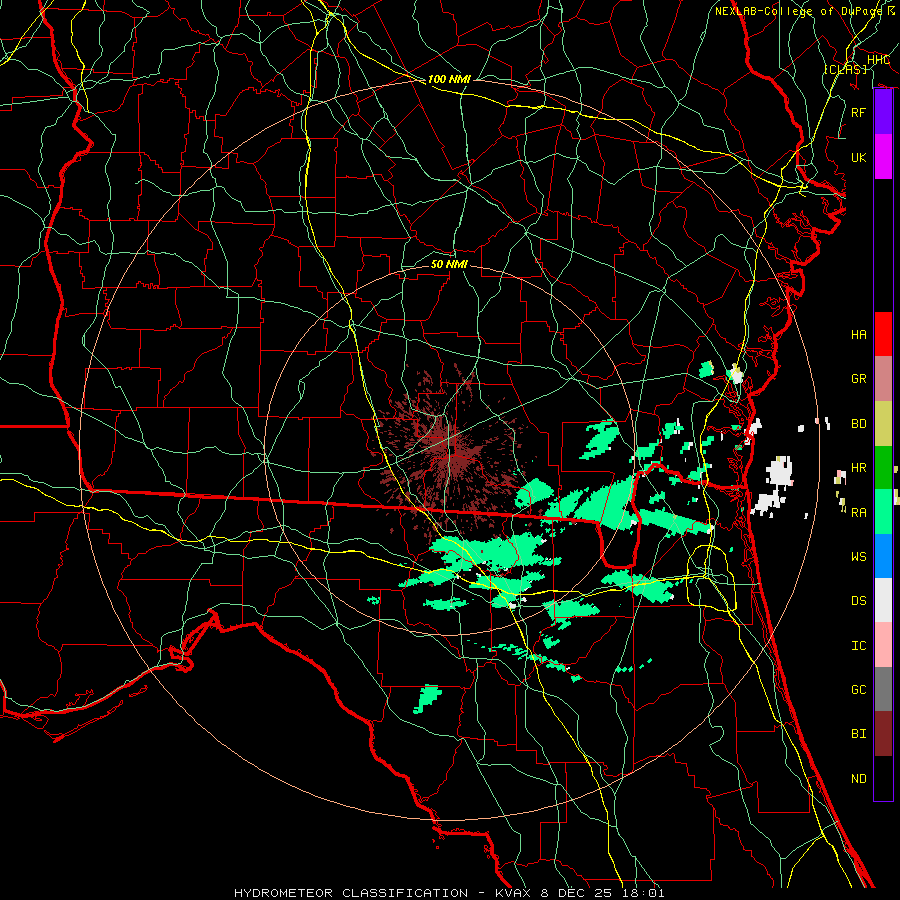
Task: Click the ND black legend swatch
Action: [x=883, y=778]
